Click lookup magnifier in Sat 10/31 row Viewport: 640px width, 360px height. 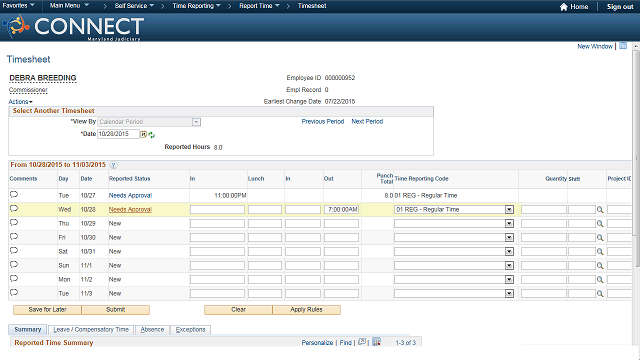tap(600, 252)
